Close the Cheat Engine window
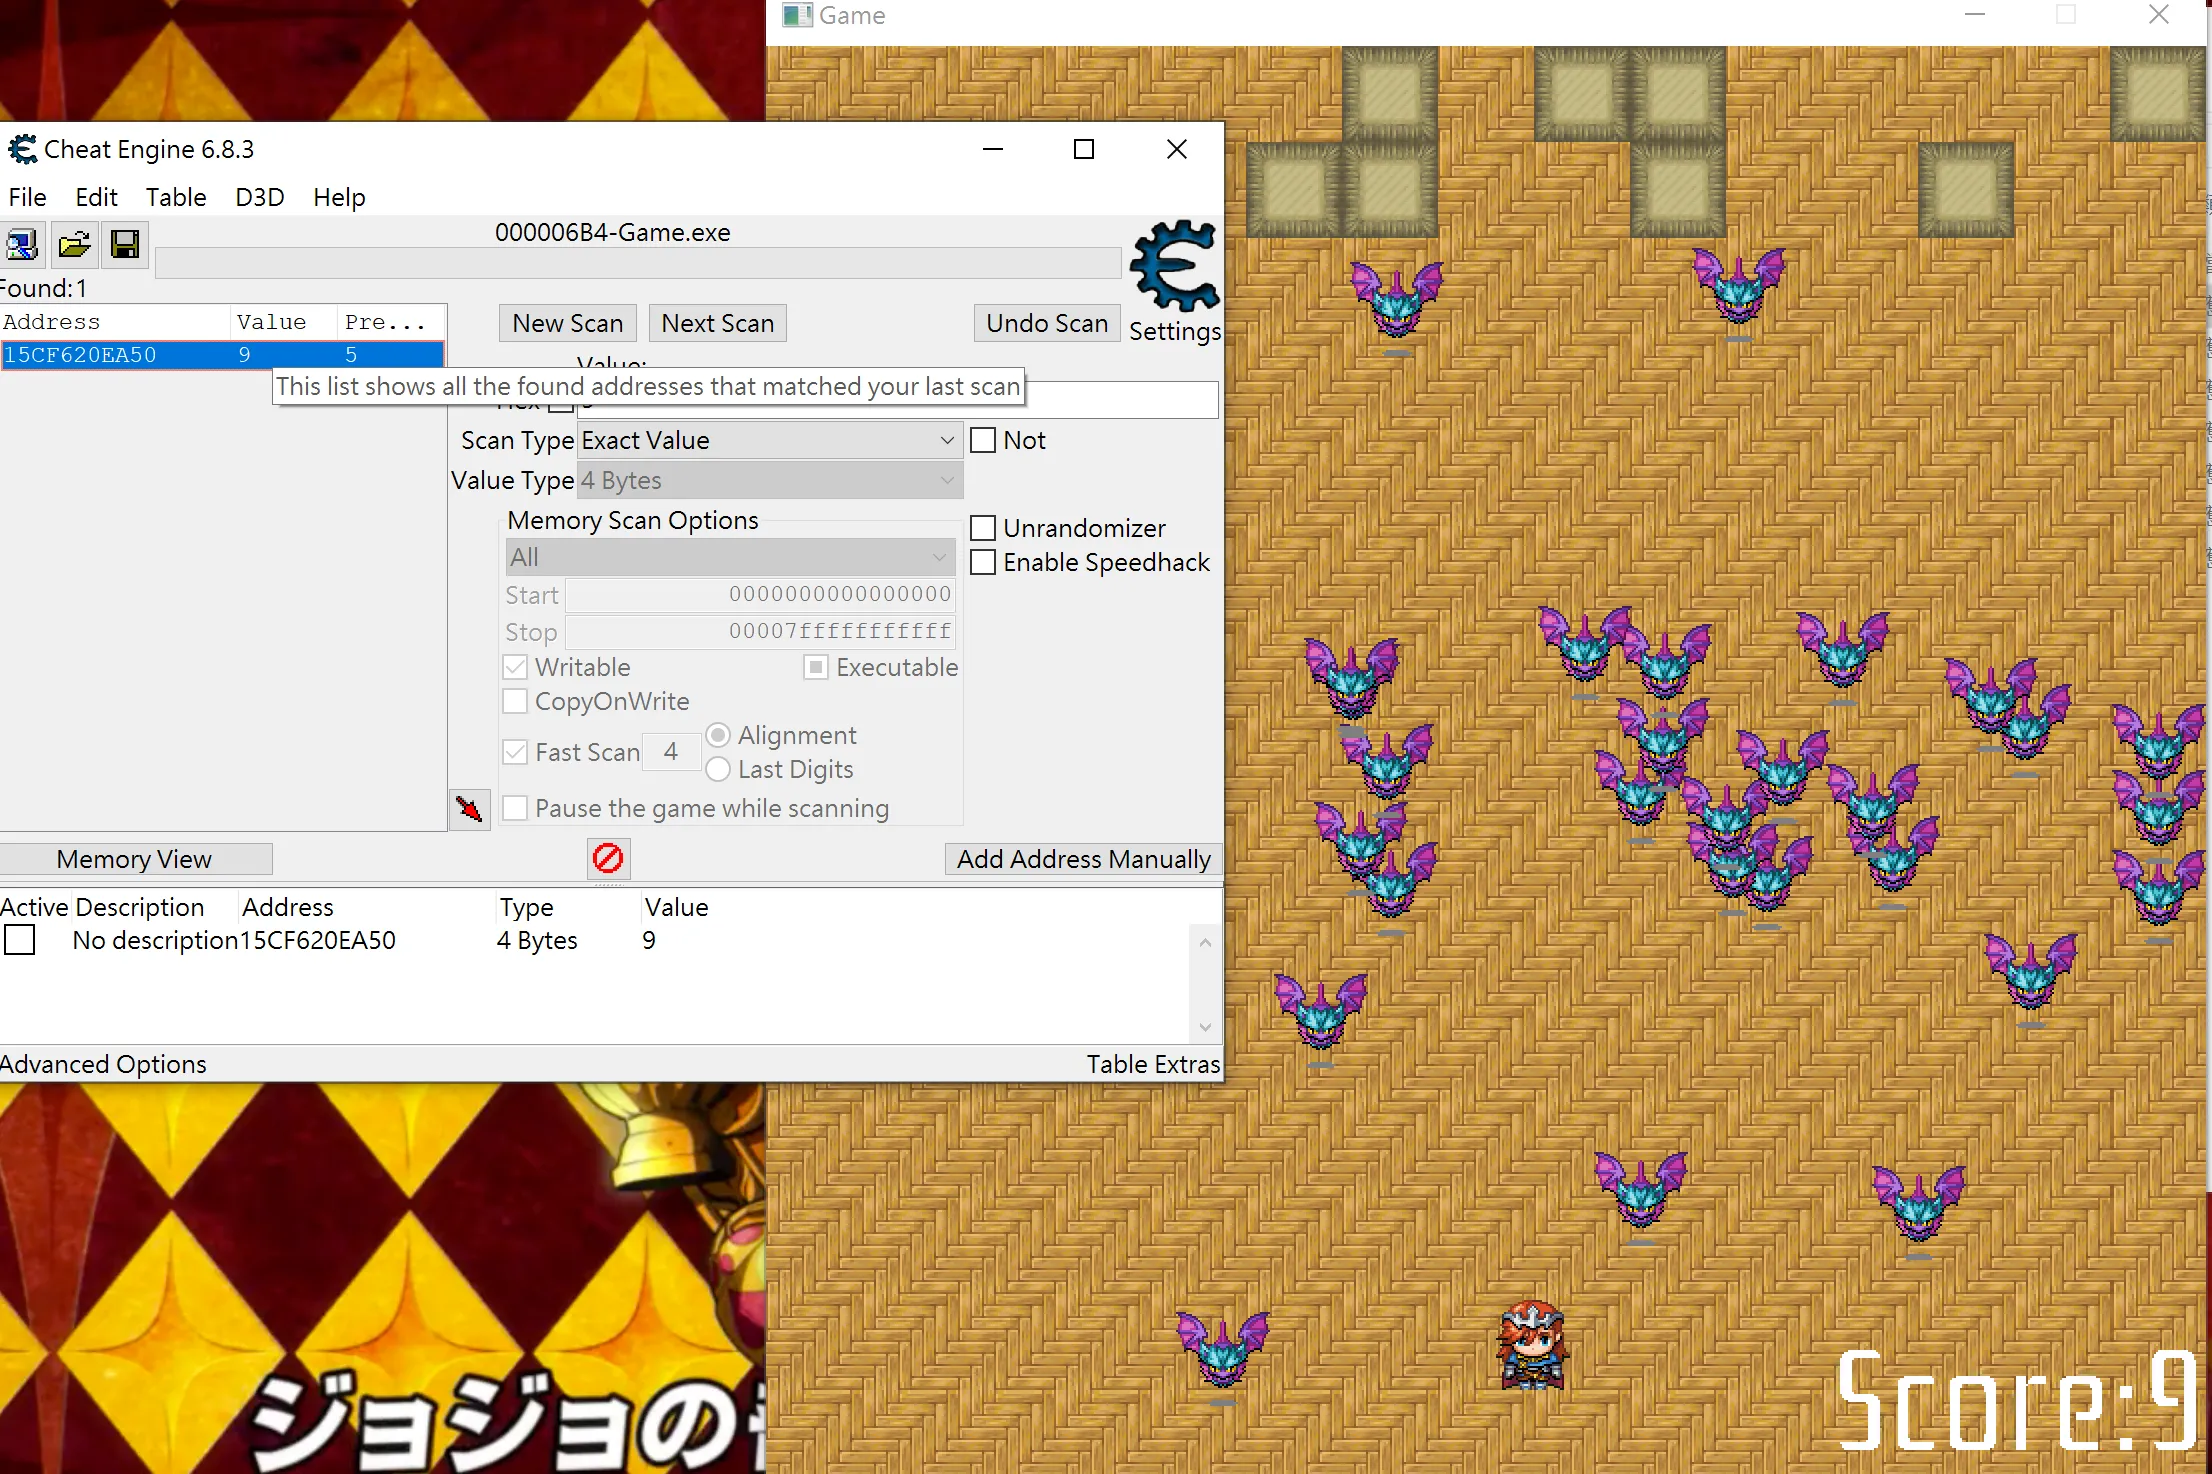The height and width of the screenshot is (1474, 2212). click(1177, 149)
